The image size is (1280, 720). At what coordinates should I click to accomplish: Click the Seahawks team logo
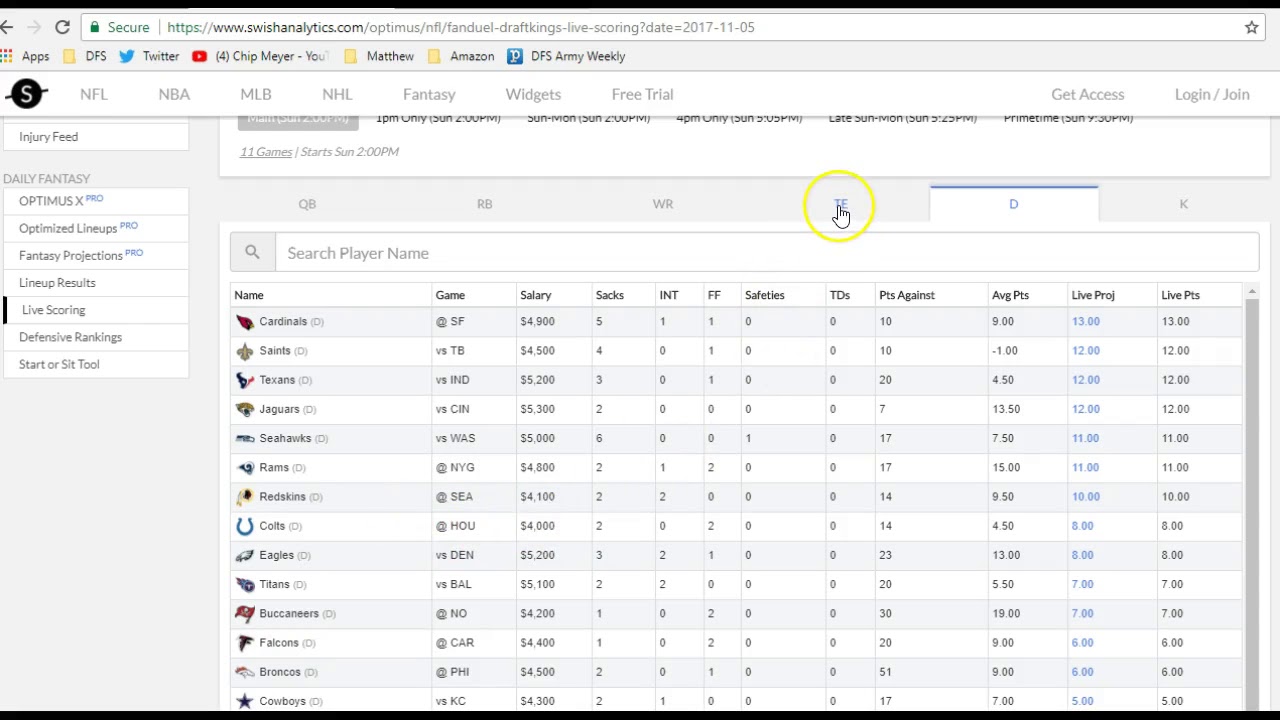(x=245, y=438)
